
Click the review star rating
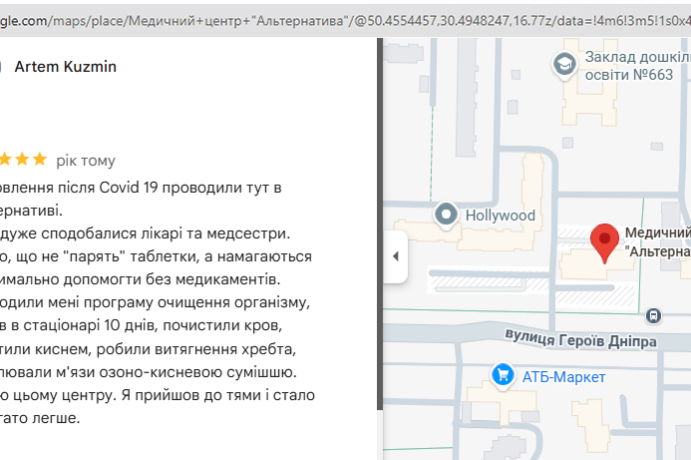(22, 160)
